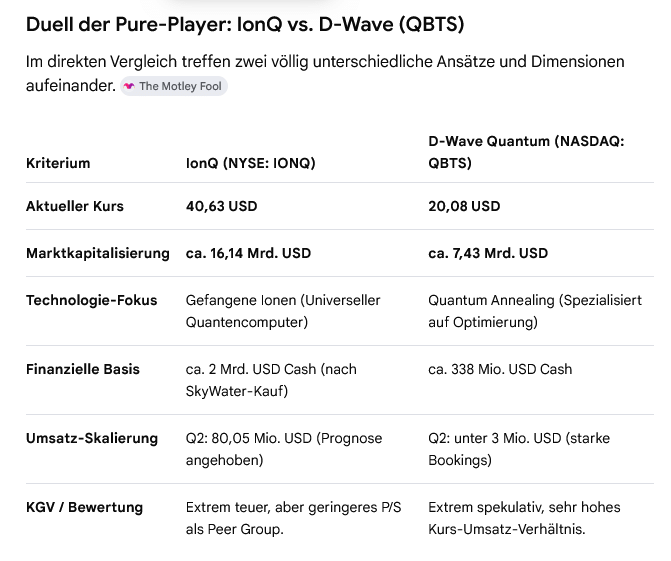Click the ca. 16,14 Mrd. USD cell
Screen dimensions: 671x561
tap(248, 253)
